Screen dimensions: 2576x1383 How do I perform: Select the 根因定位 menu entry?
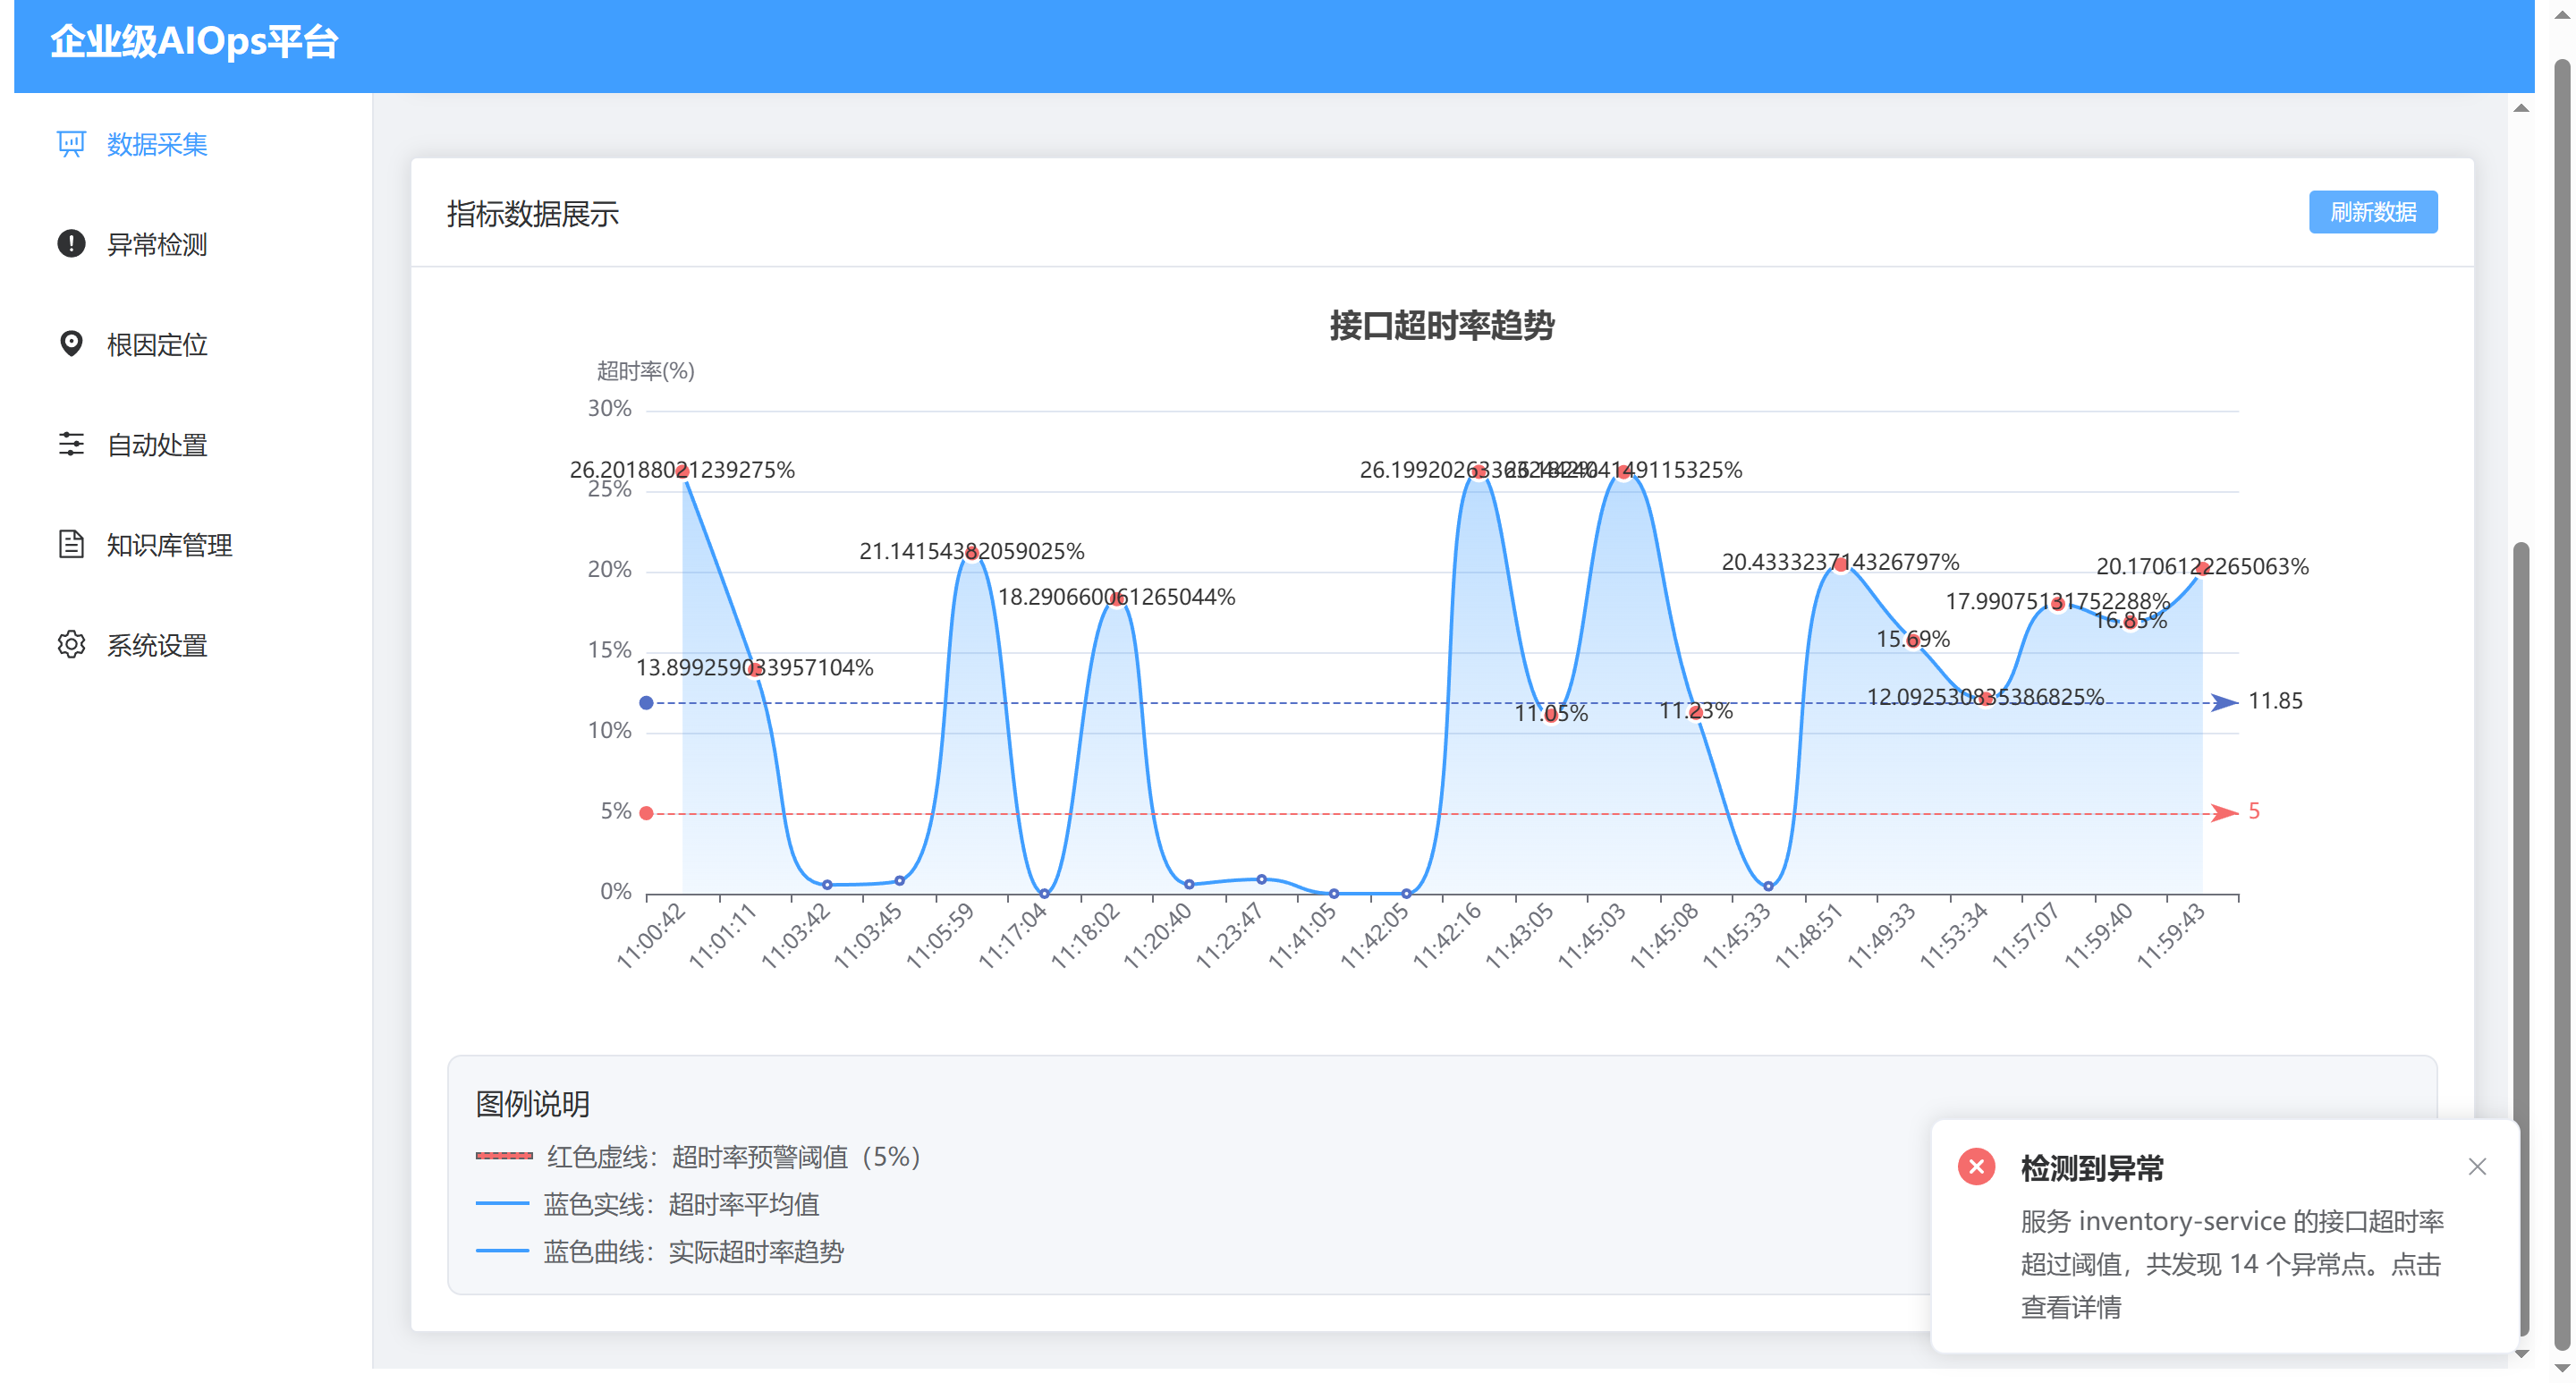[x=157, y=344]
